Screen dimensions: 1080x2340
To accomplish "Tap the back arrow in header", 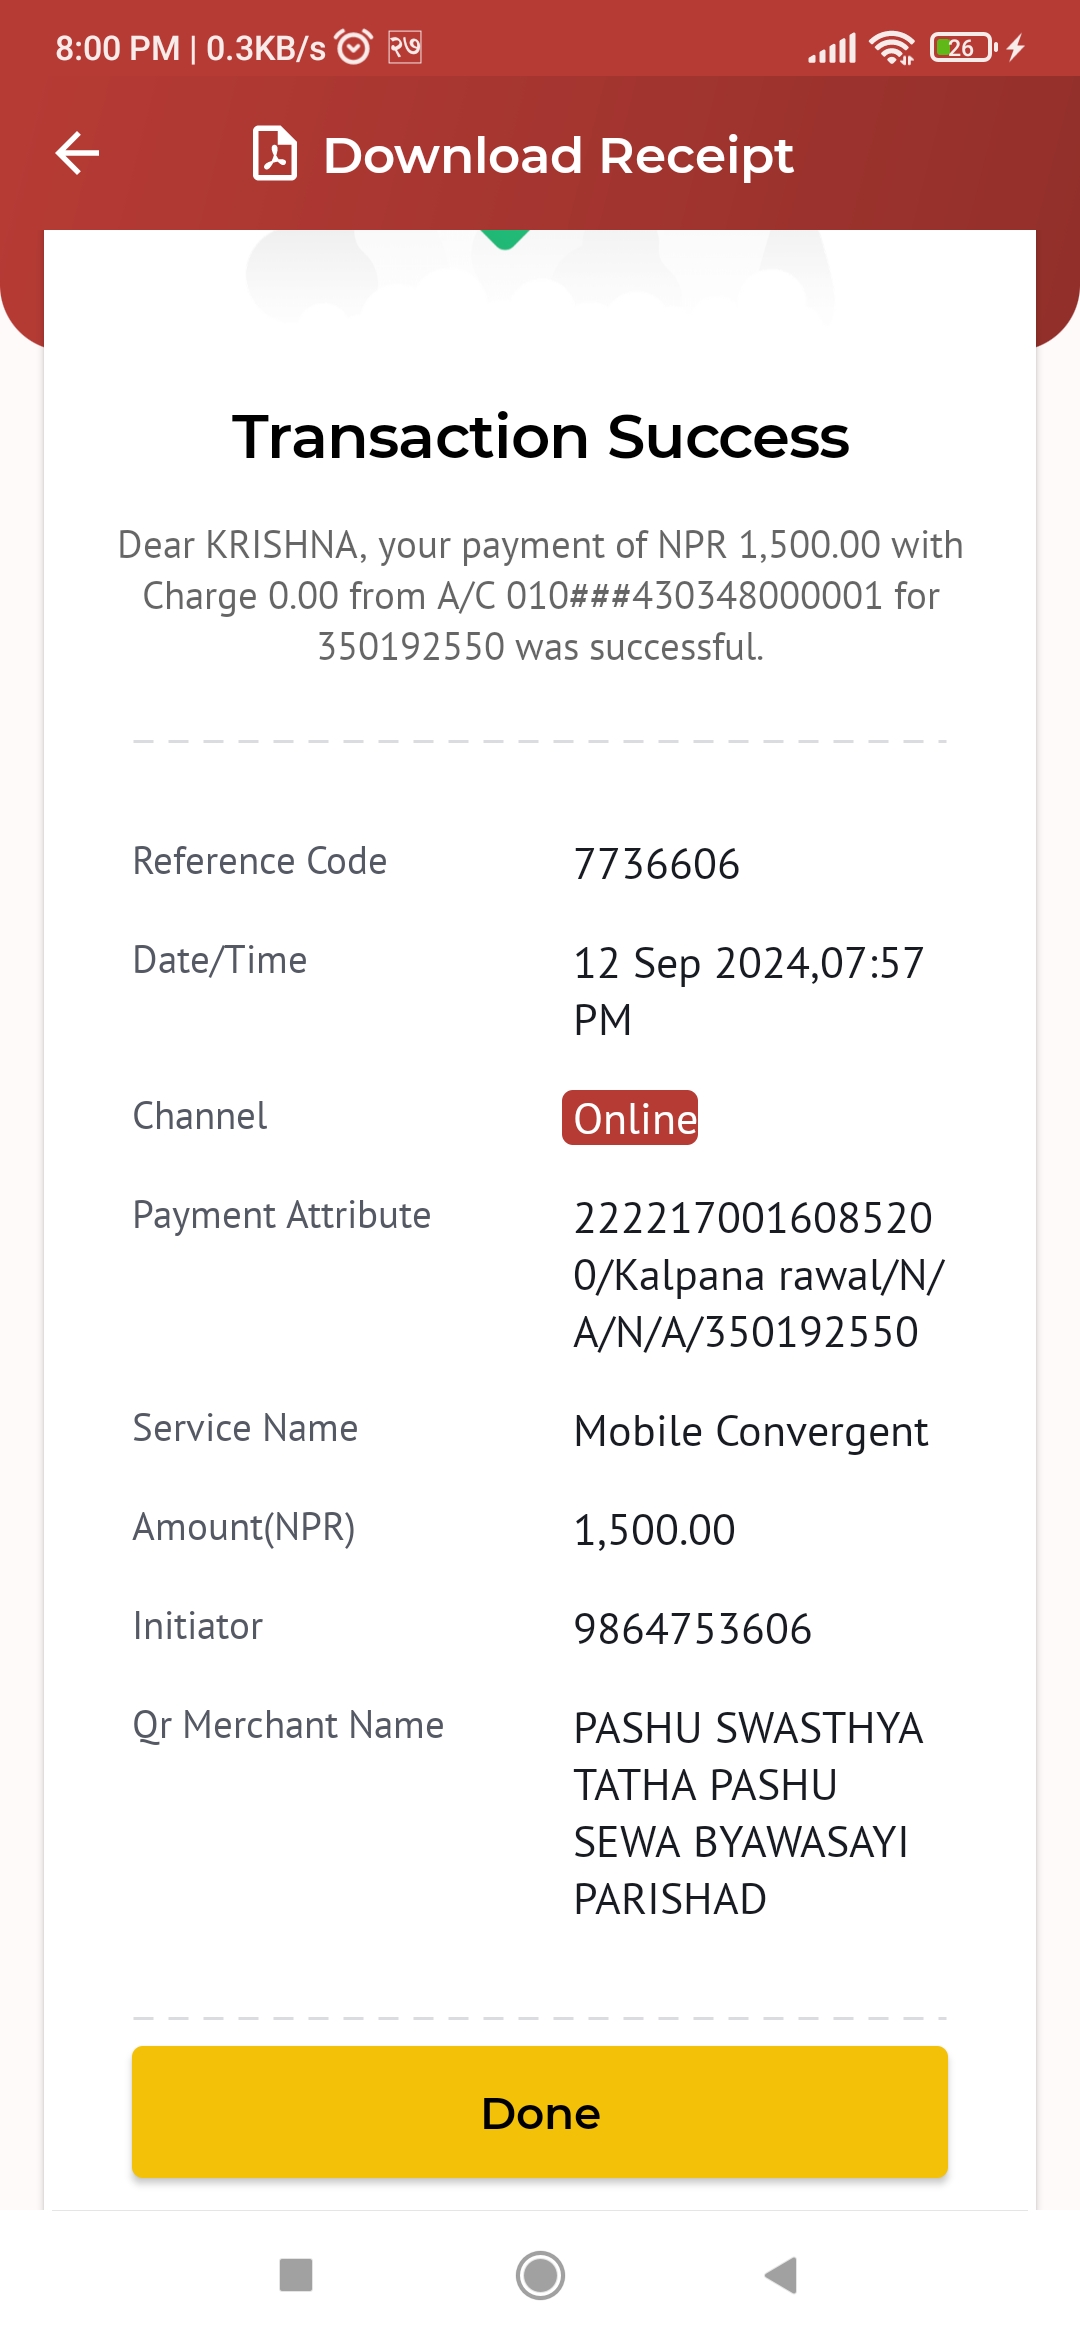I will (77, 154).
